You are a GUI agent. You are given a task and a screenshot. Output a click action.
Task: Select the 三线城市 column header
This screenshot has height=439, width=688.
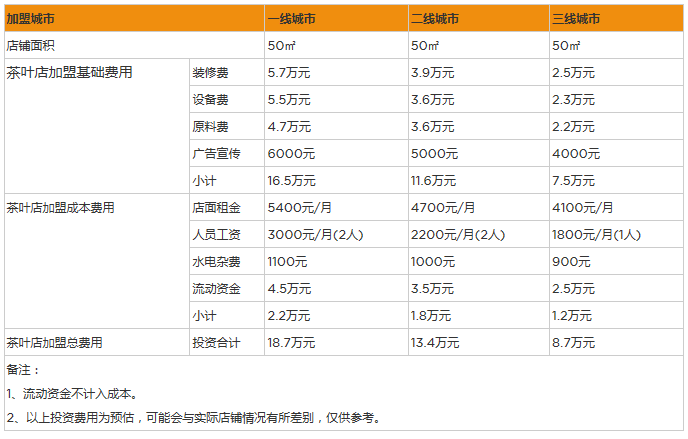pyautogui.click(x=577, y=19)
